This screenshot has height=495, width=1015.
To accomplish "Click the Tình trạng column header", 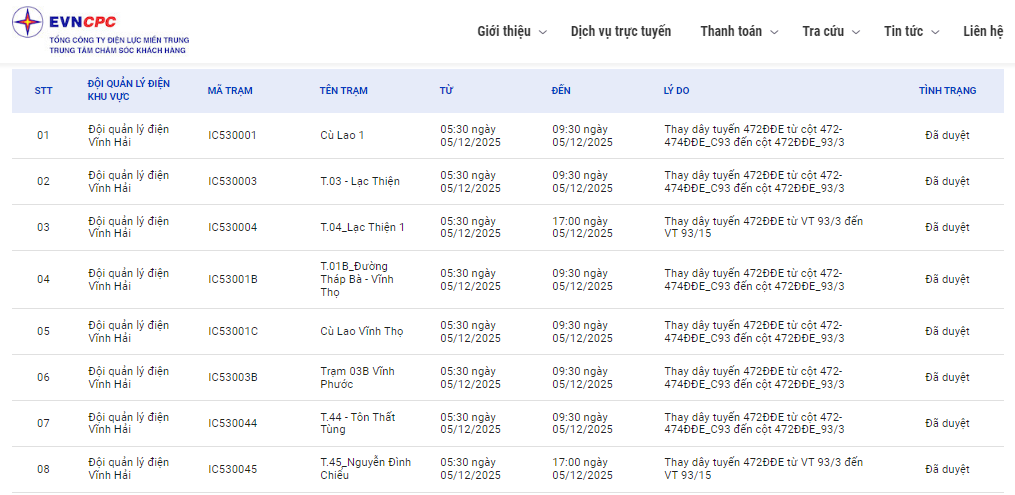I will point(947,91).
